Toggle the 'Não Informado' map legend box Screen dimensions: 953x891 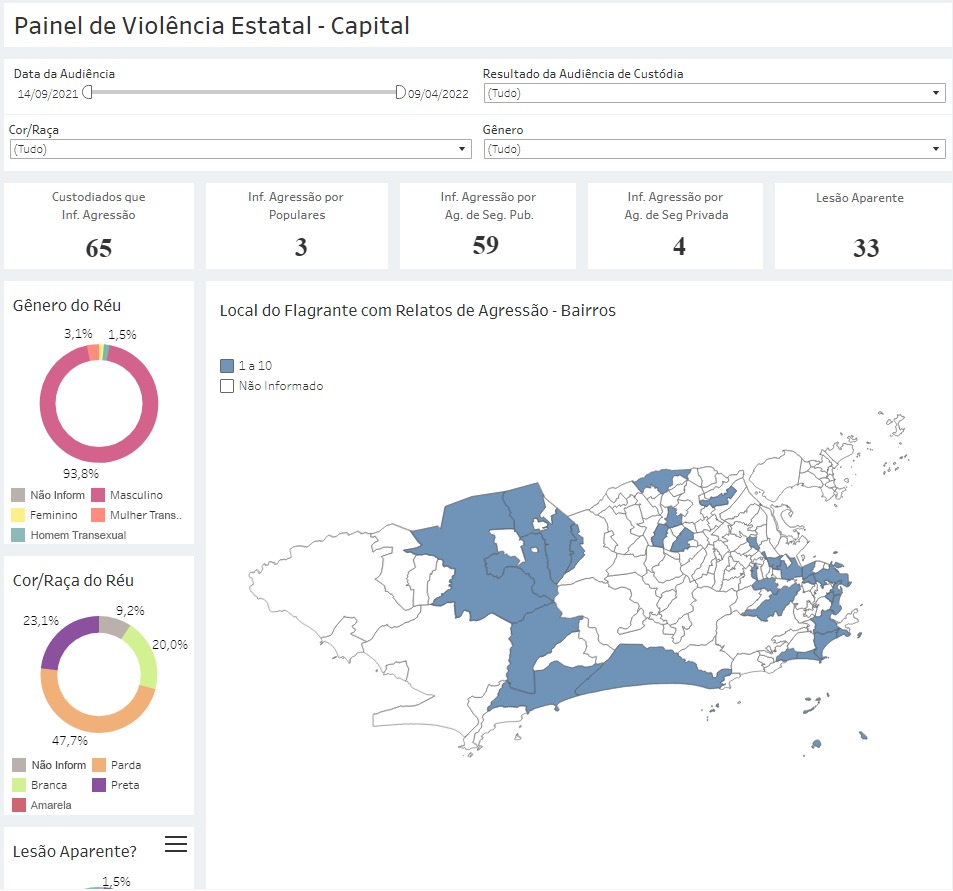click(227, 386)
